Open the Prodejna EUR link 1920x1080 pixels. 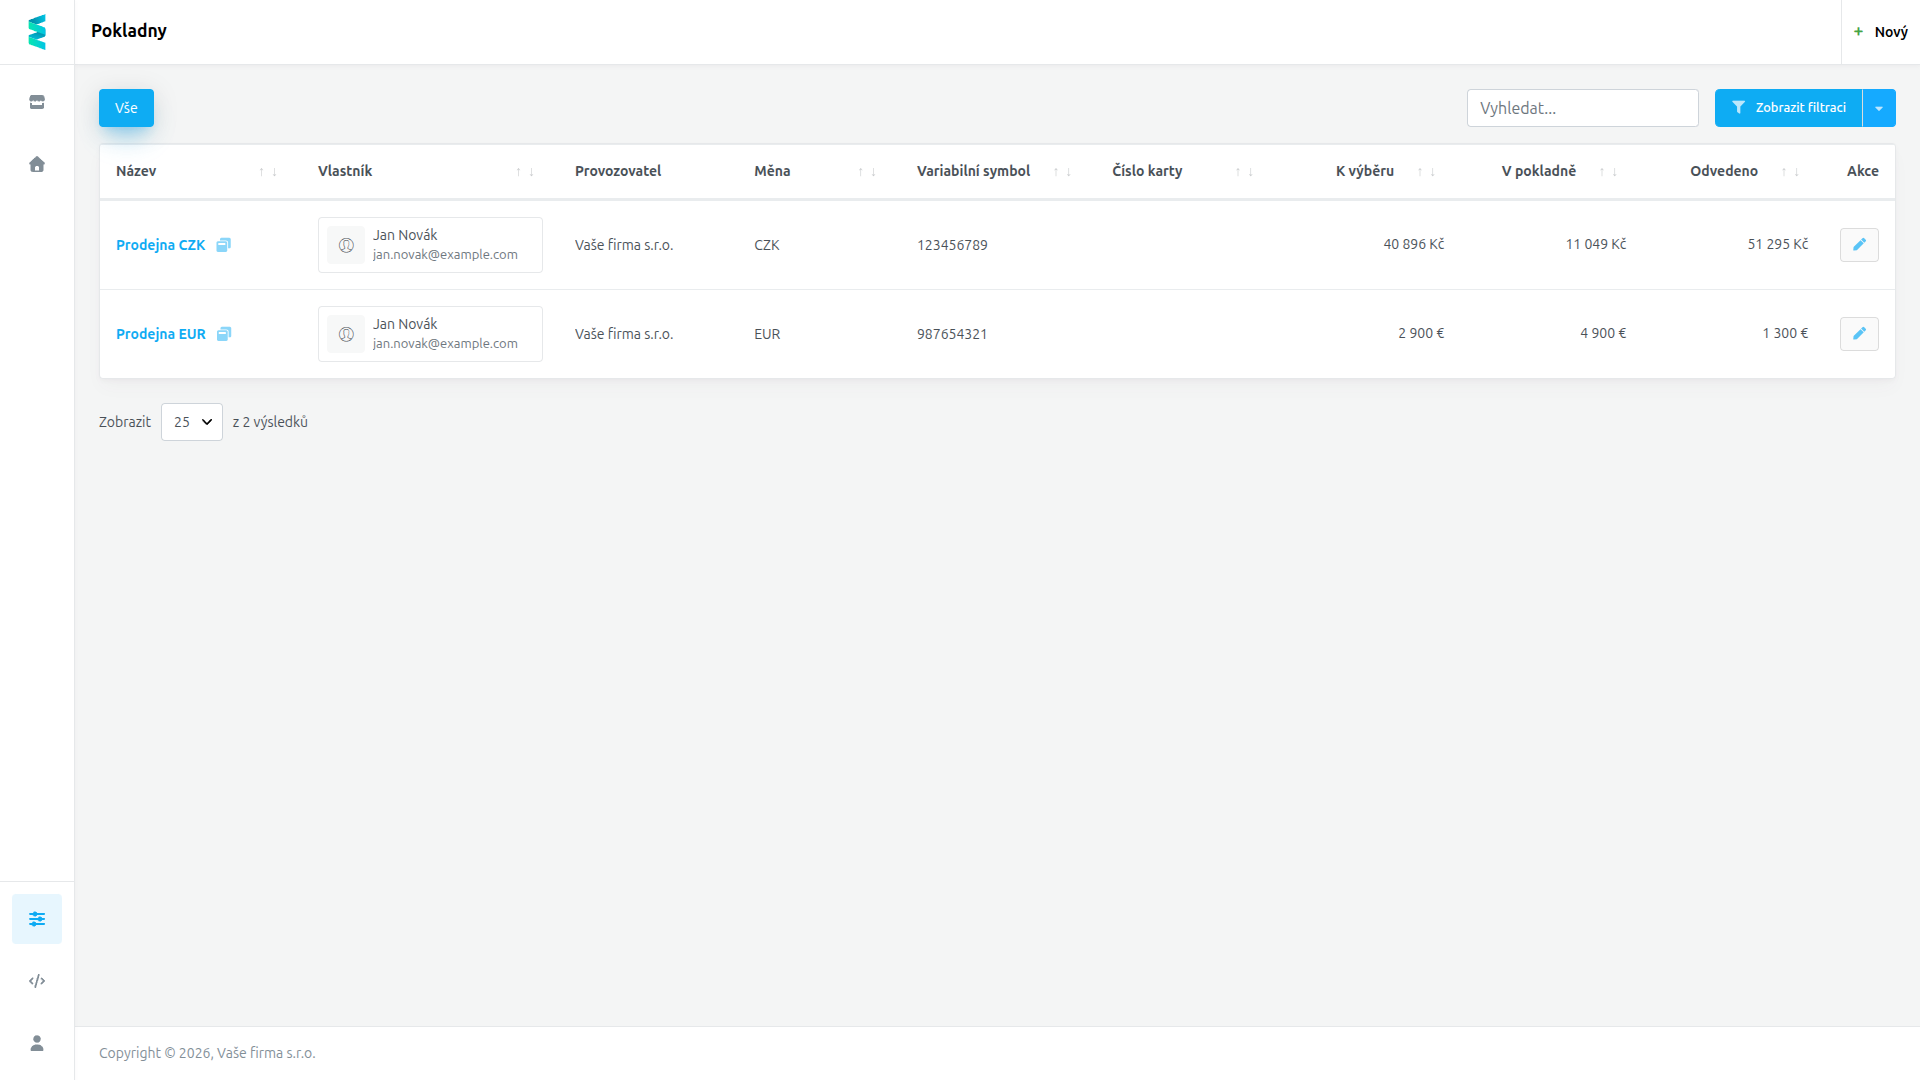click(x=161, y=334)
